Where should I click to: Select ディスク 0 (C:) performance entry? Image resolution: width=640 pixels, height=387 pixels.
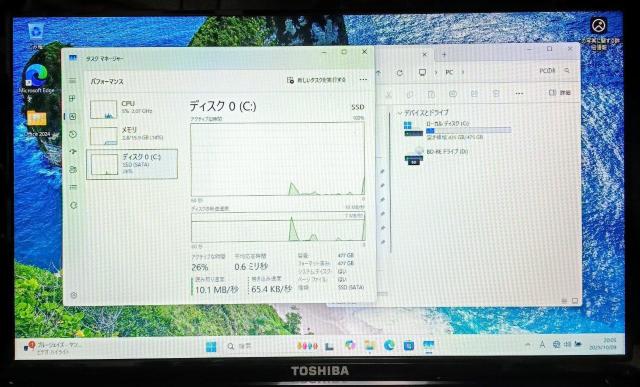(132, 164)
